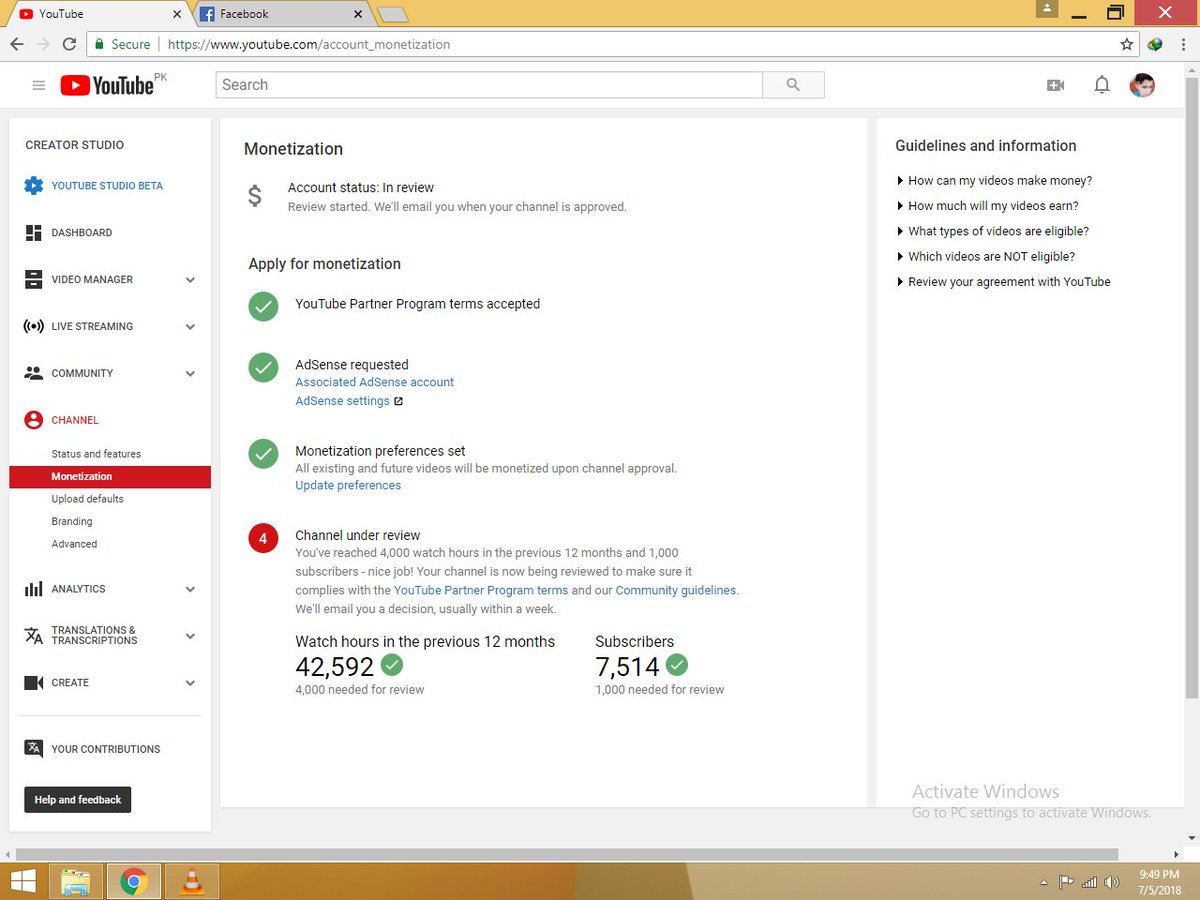Click the Dashboard icon in sidebar
1200x900 pixels.
[34, 233]
